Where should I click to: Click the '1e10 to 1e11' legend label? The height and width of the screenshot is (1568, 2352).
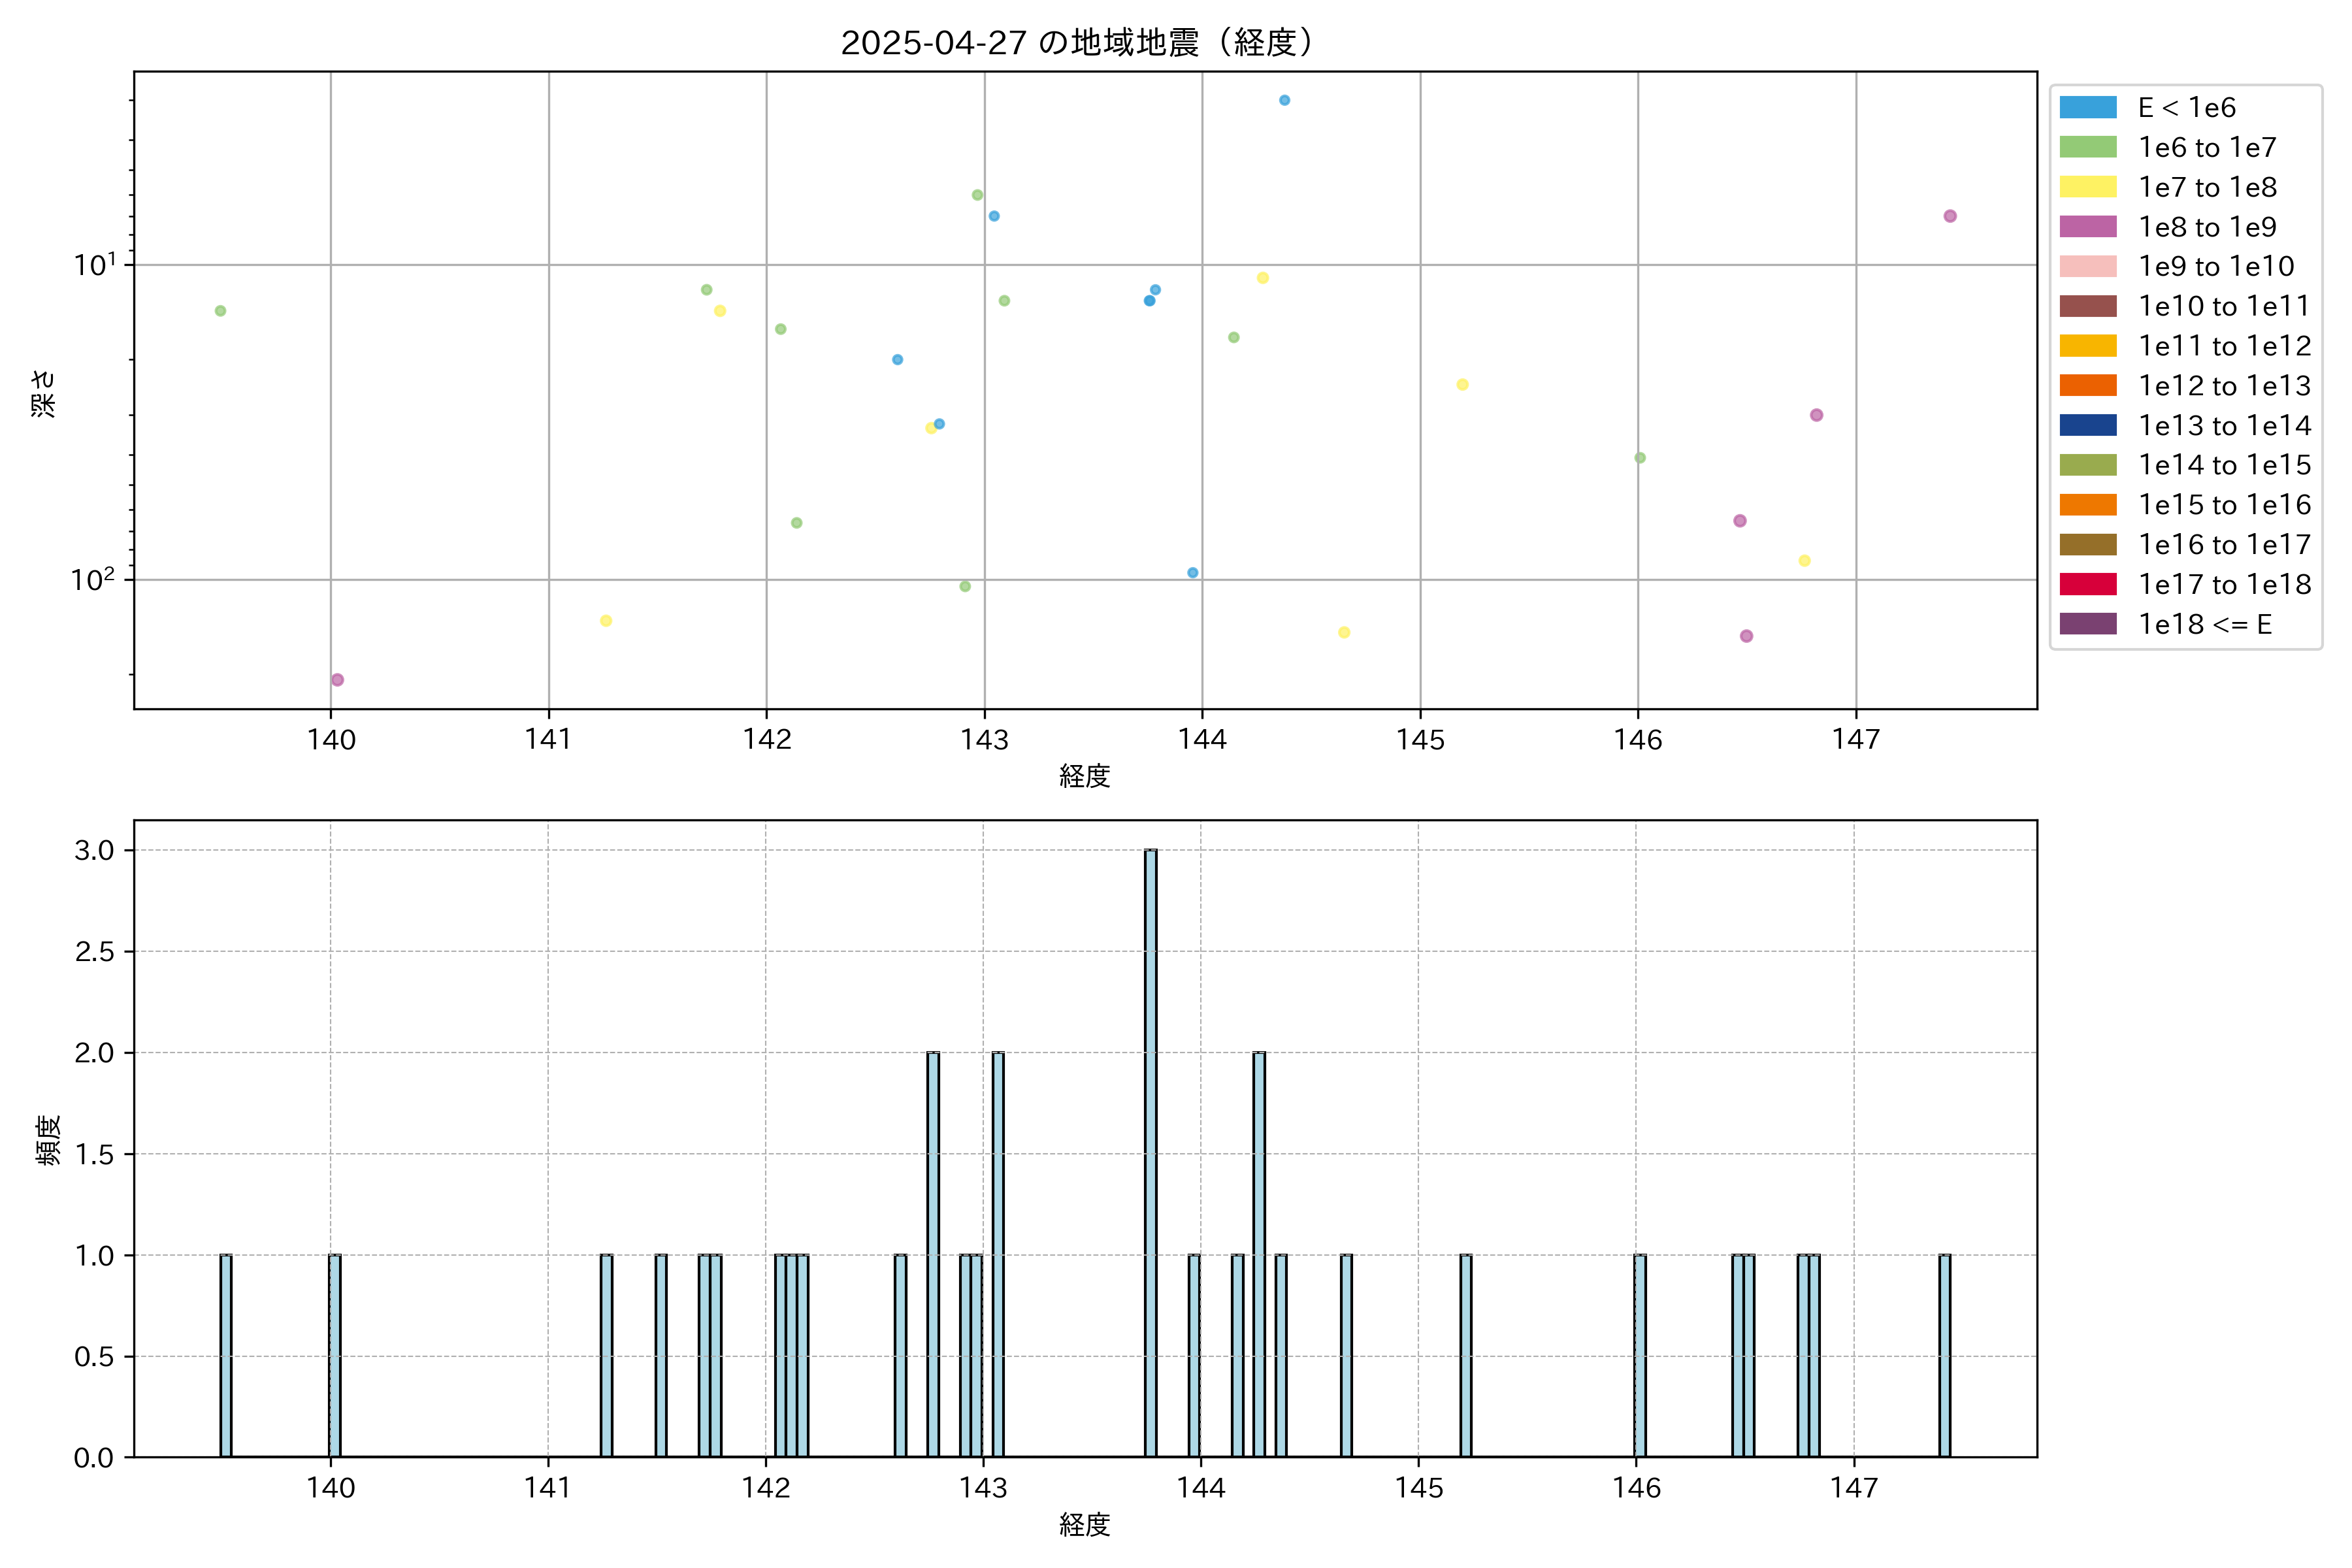point(2224,306)
